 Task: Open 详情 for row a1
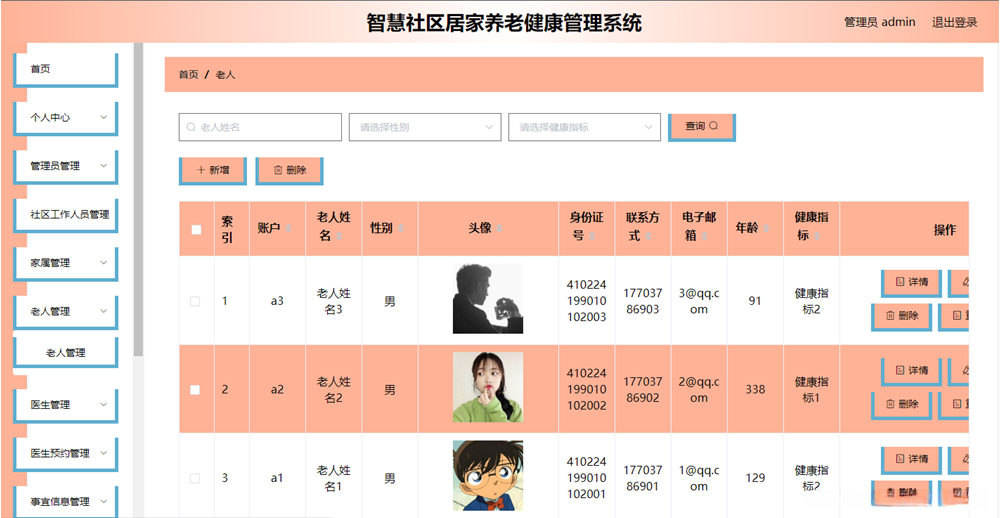pos(911,459)
